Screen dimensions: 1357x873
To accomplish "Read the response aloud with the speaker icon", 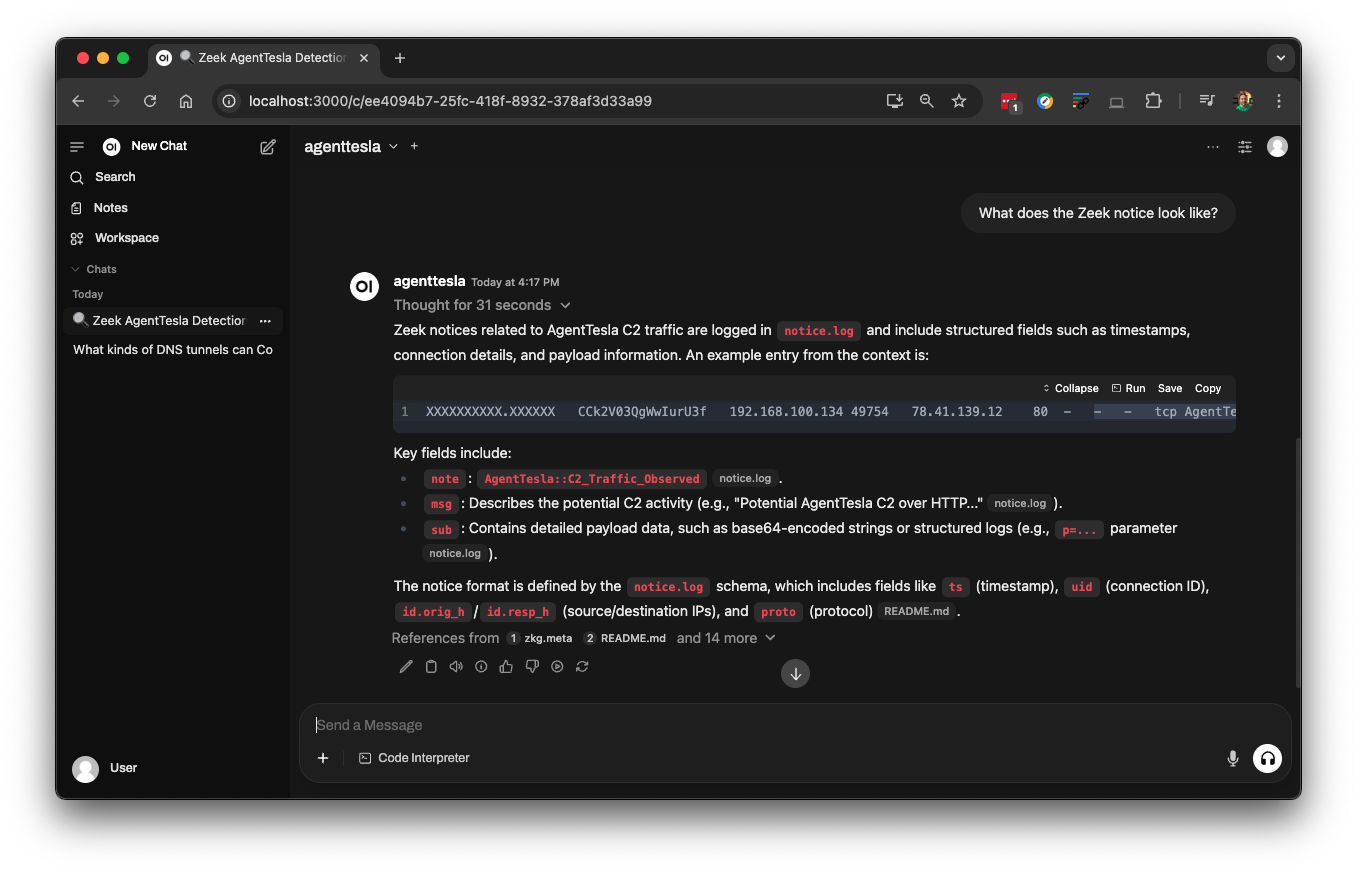I will point(456,667).
